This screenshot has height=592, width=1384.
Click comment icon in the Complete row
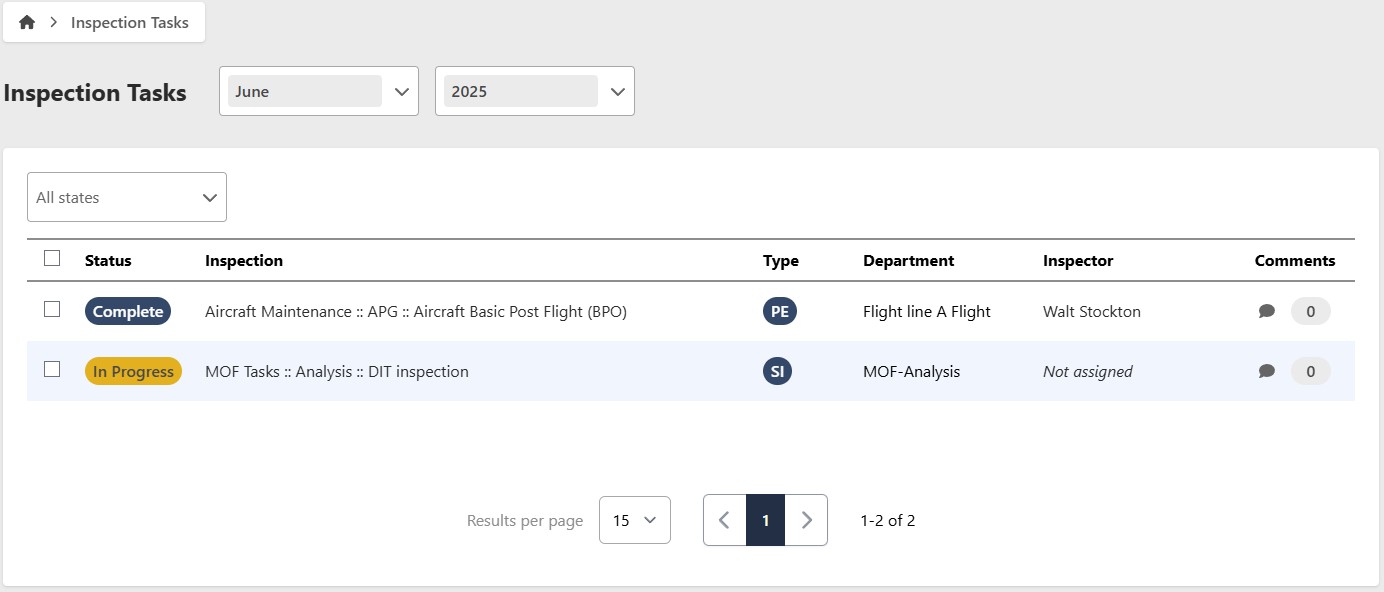click(1266, 311)
